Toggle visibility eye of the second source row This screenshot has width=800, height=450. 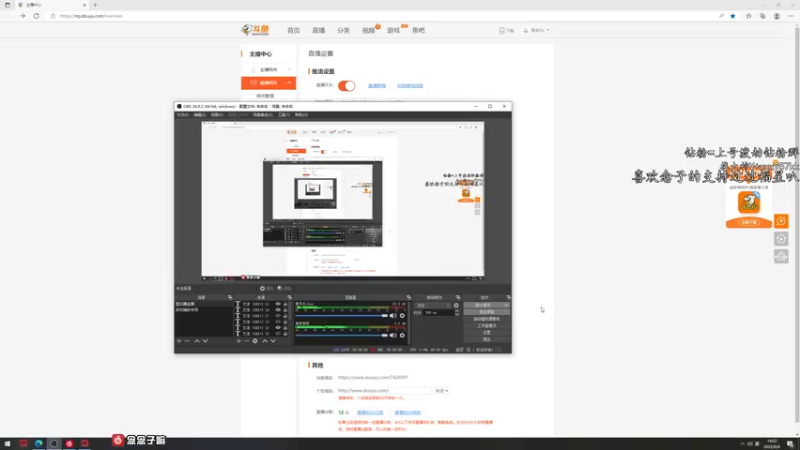(278, 310)
